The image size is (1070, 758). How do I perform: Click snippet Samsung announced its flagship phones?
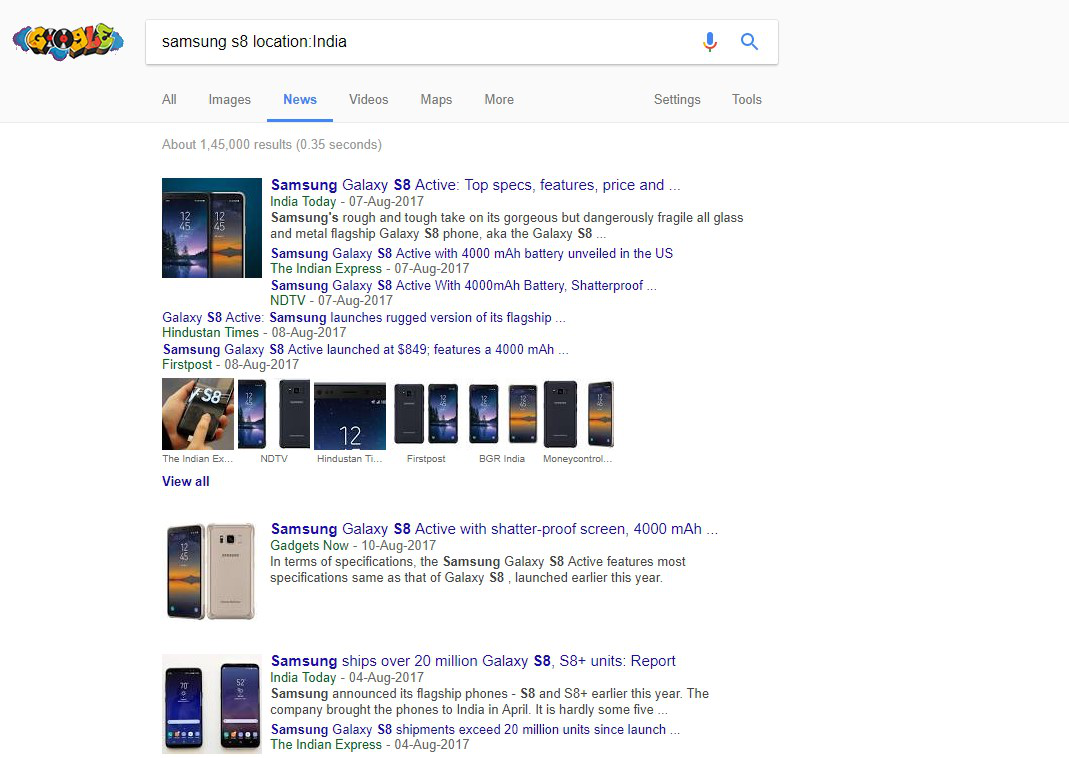point(489,702)
